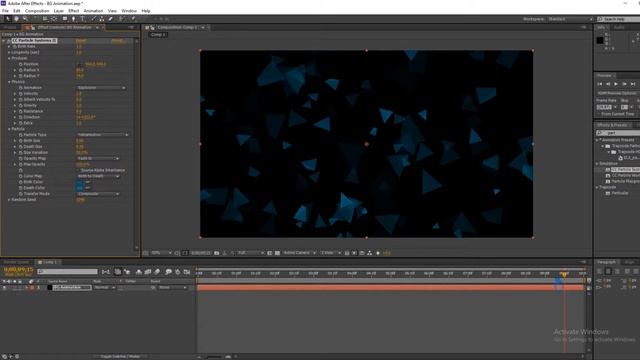Select the Rectangle shape tool
The image size is (640, 360).
pos(64,19)
